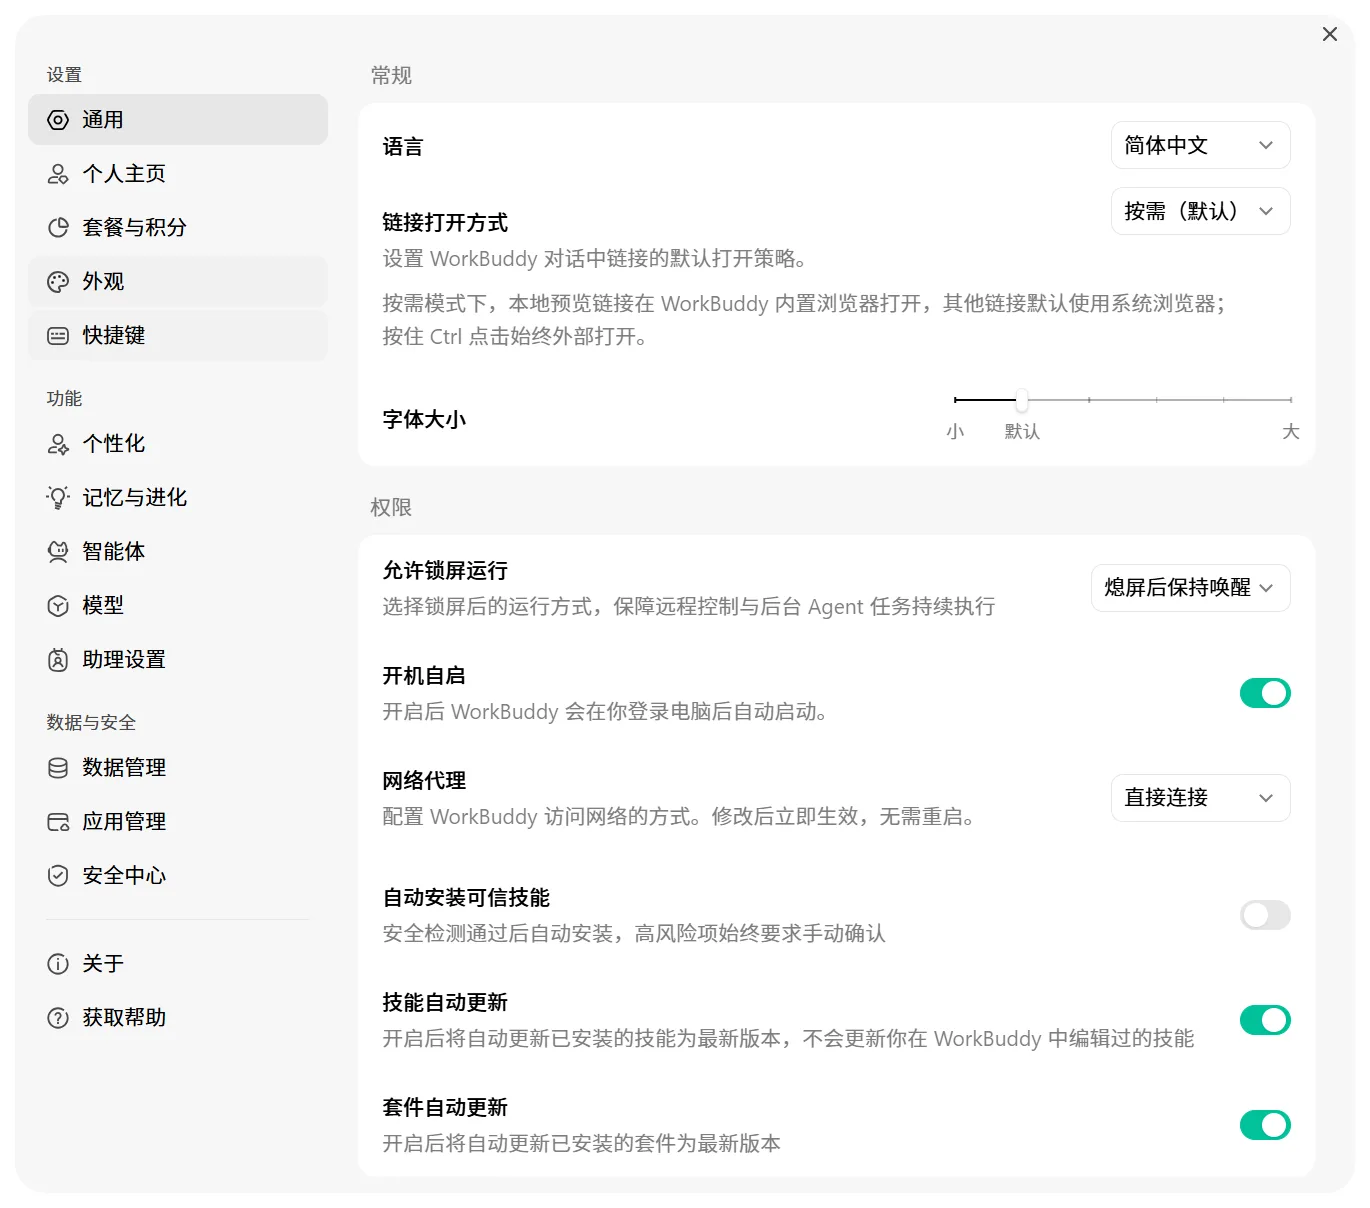Image resolution: width=1370 pixels, height=1208 pixels.
Task: Click the 模型 cube icon
Action: tap(58, 606)
